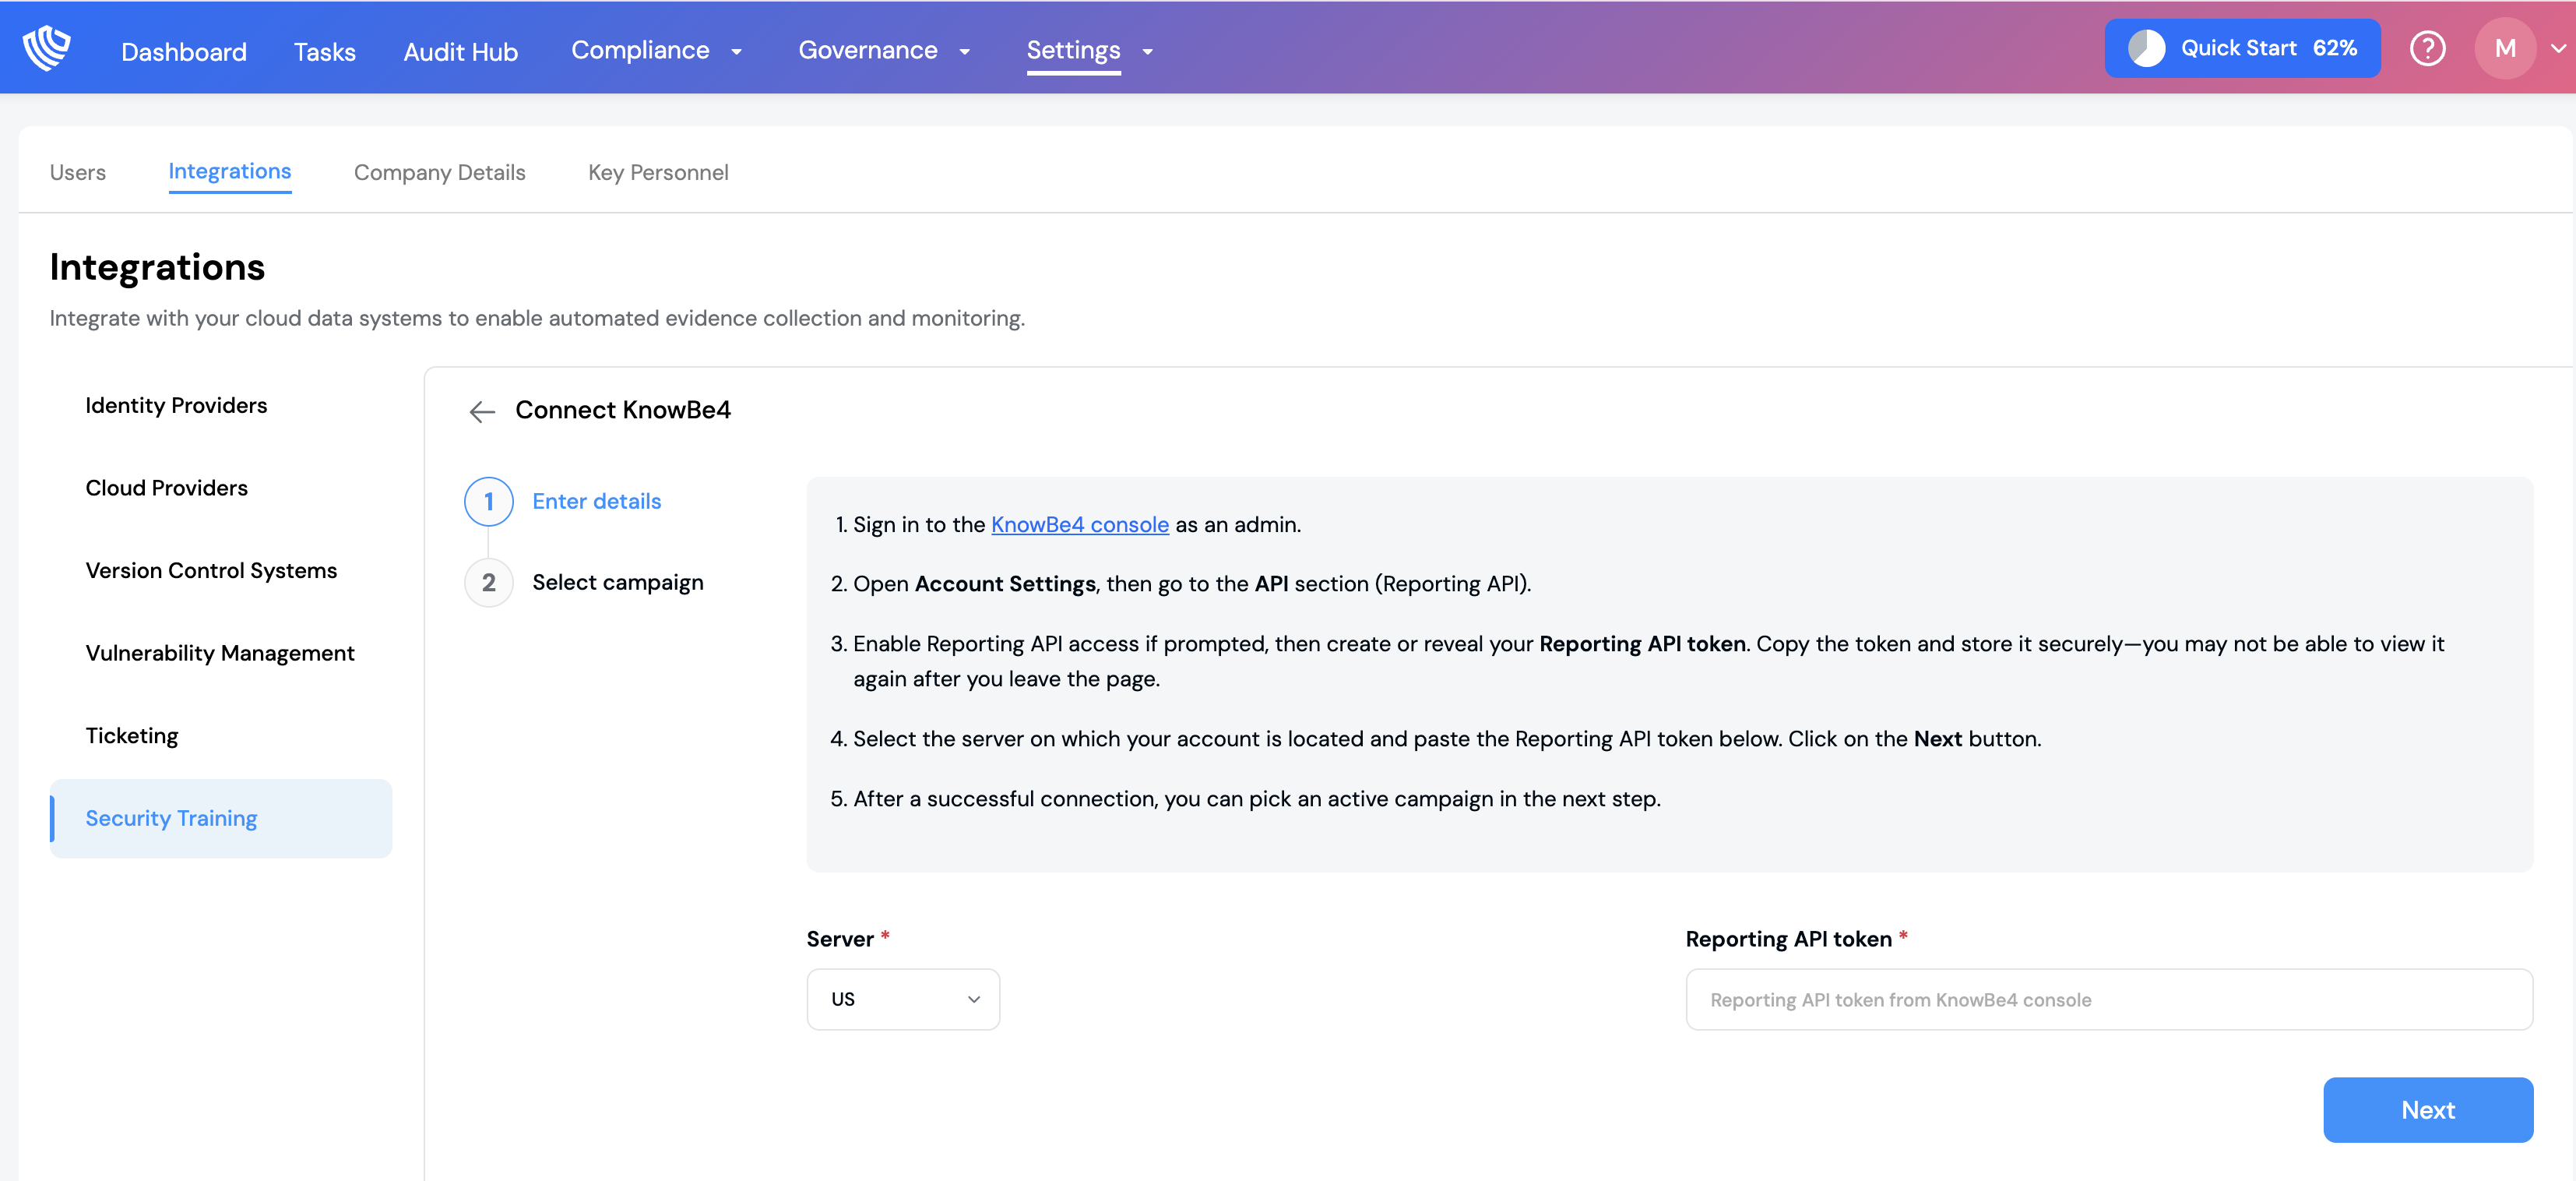This screenshot has height=1181, width=2576.
Task: Click the shield logo icon
Action: click(46, 48)
